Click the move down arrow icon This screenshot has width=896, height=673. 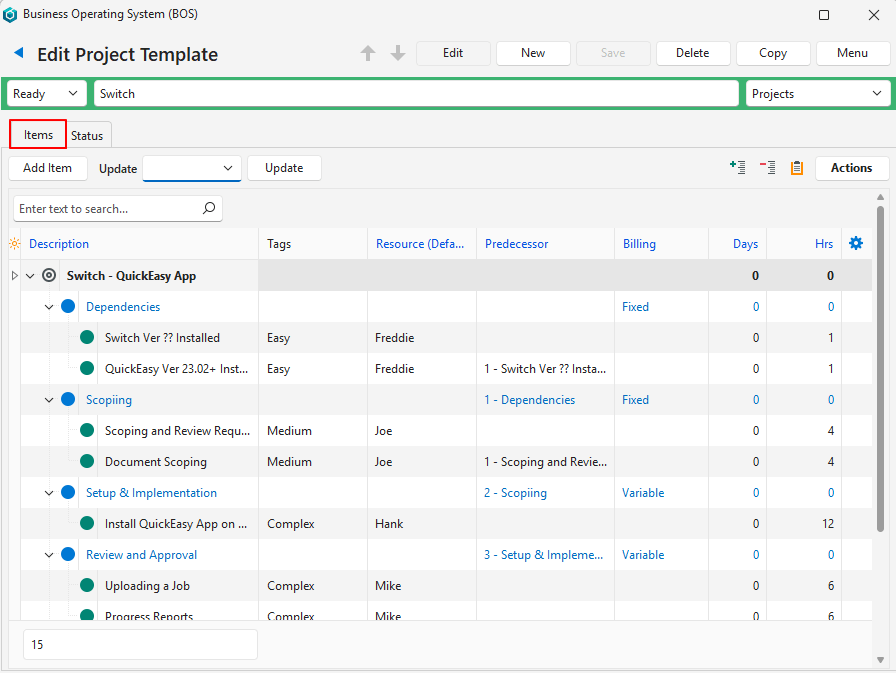pyautogui.click(x=398, y=54)
